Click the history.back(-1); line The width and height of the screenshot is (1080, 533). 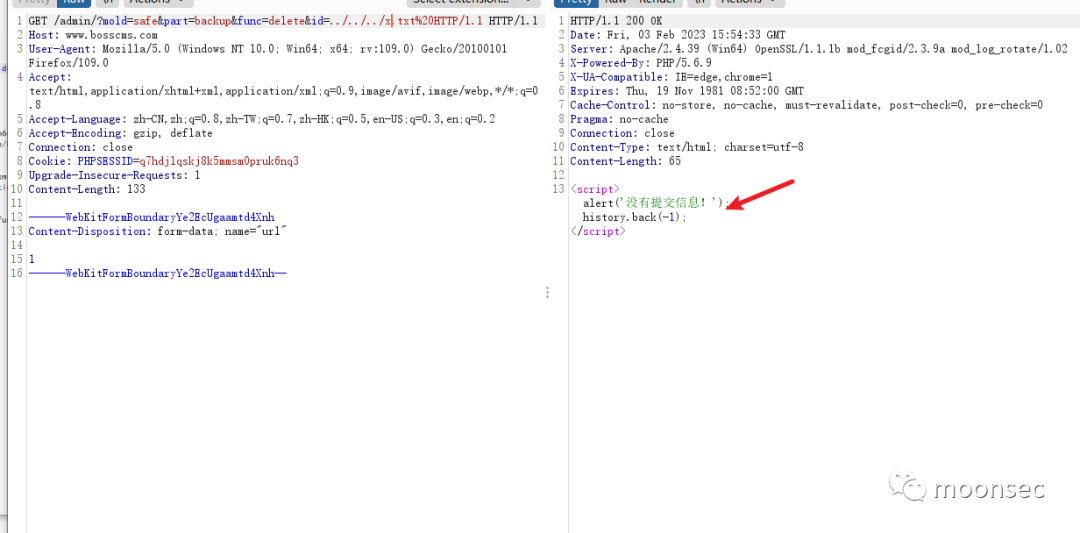point(635,218)
